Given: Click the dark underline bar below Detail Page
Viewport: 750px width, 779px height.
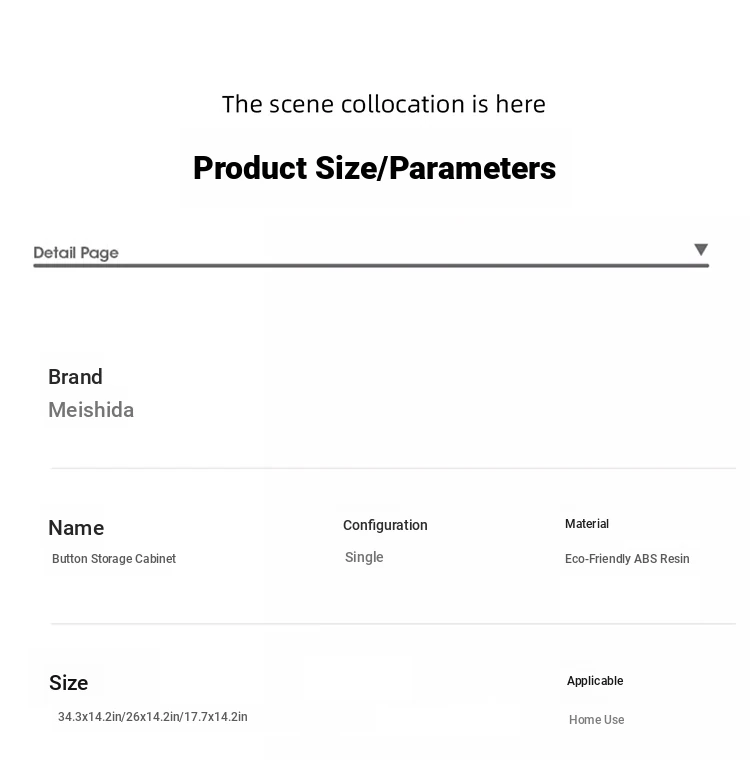Looking at the screenshot, I should 371,266.
